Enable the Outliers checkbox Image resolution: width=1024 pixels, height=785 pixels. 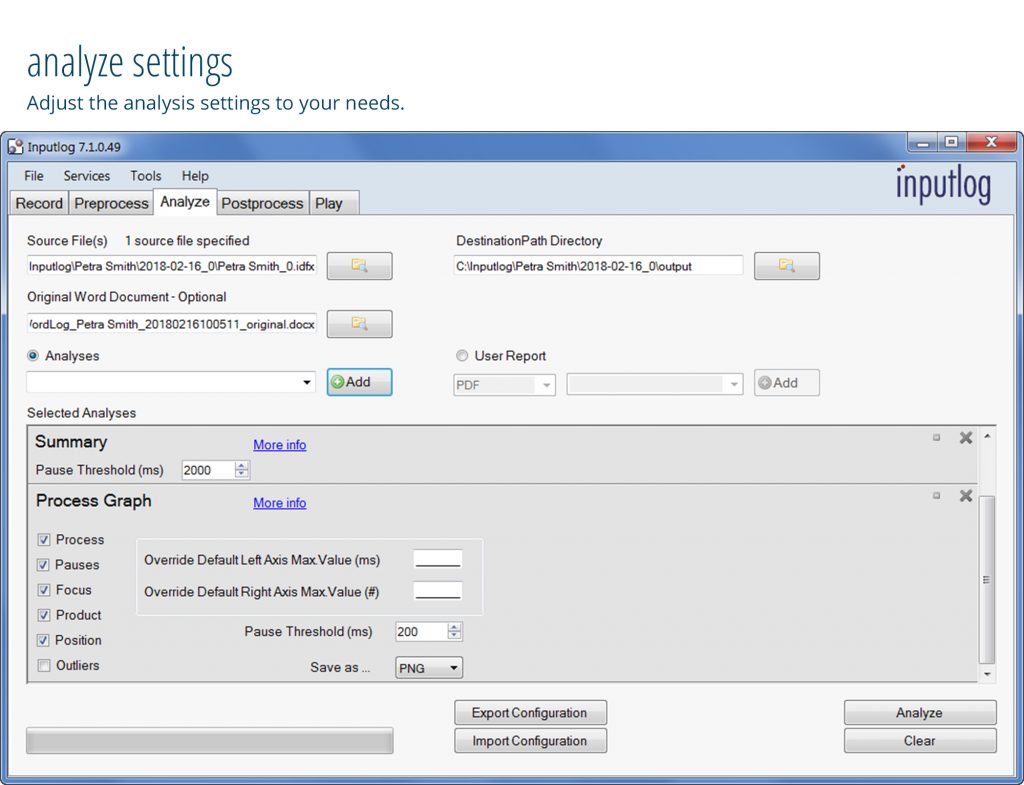coord(44,666)
